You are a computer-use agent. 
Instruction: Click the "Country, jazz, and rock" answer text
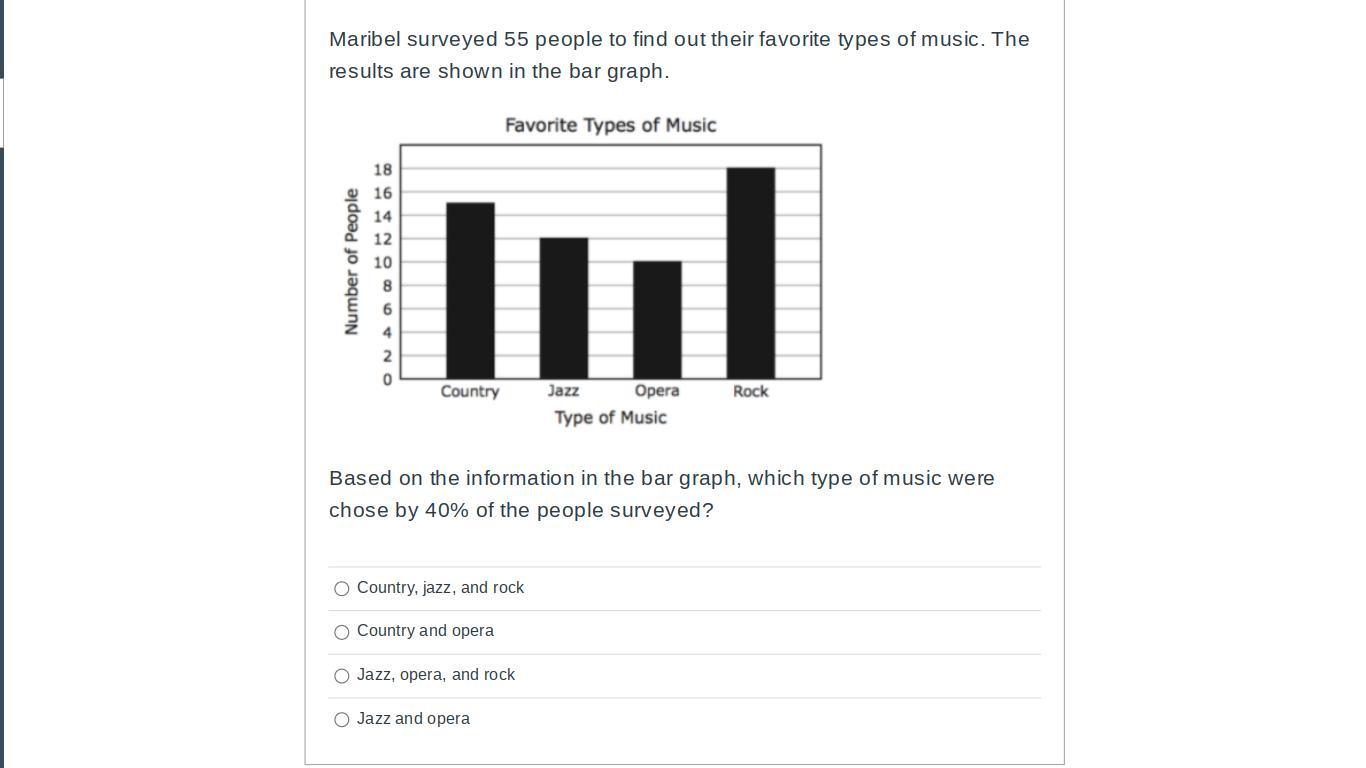tap(441, 588)
